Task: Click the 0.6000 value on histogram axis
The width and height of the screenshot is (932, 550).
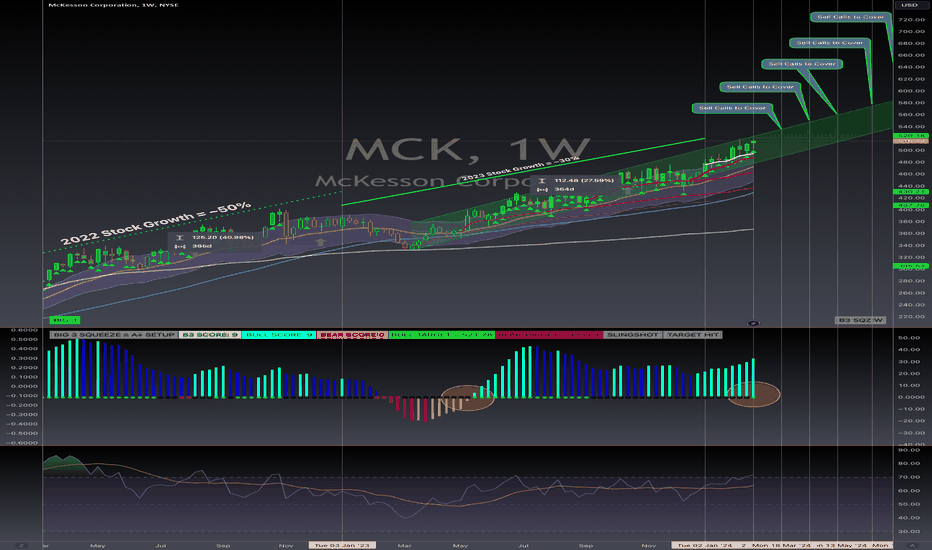Action: click(x=24, y=330)
